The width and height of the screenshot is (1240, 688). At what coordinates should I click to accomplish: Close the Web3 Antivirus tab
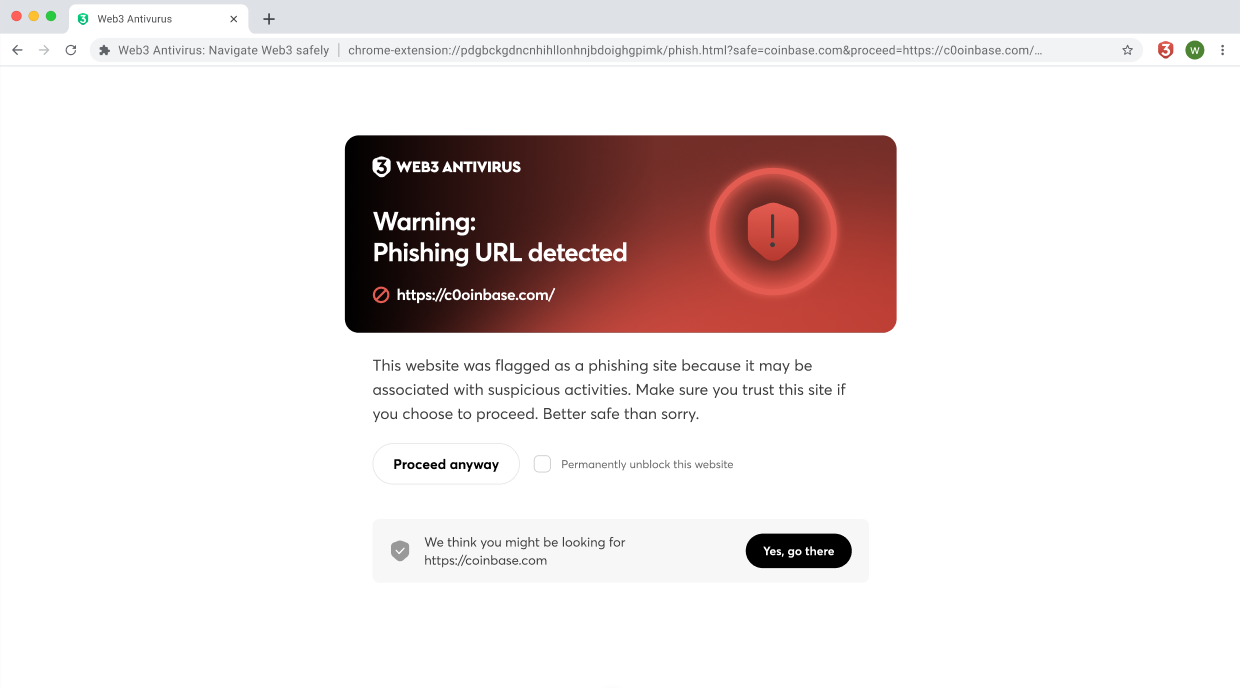[233, 18]
